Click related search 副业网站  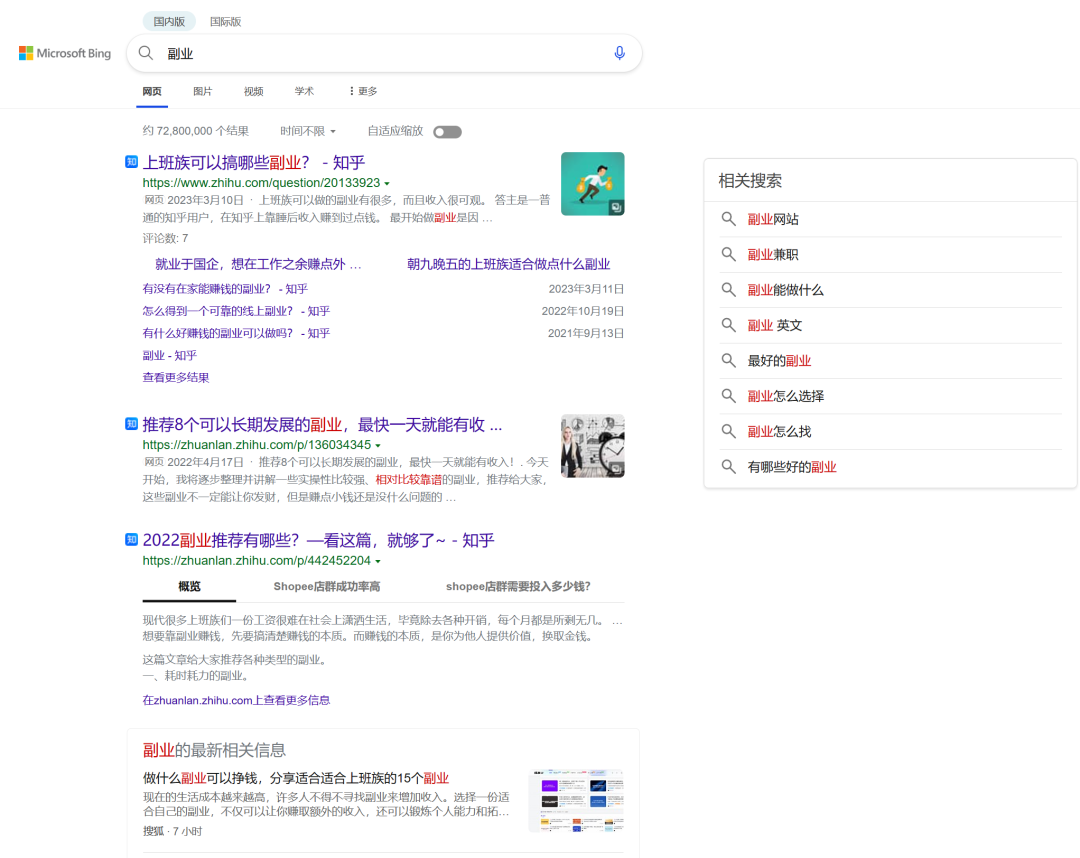pos(773,219)
